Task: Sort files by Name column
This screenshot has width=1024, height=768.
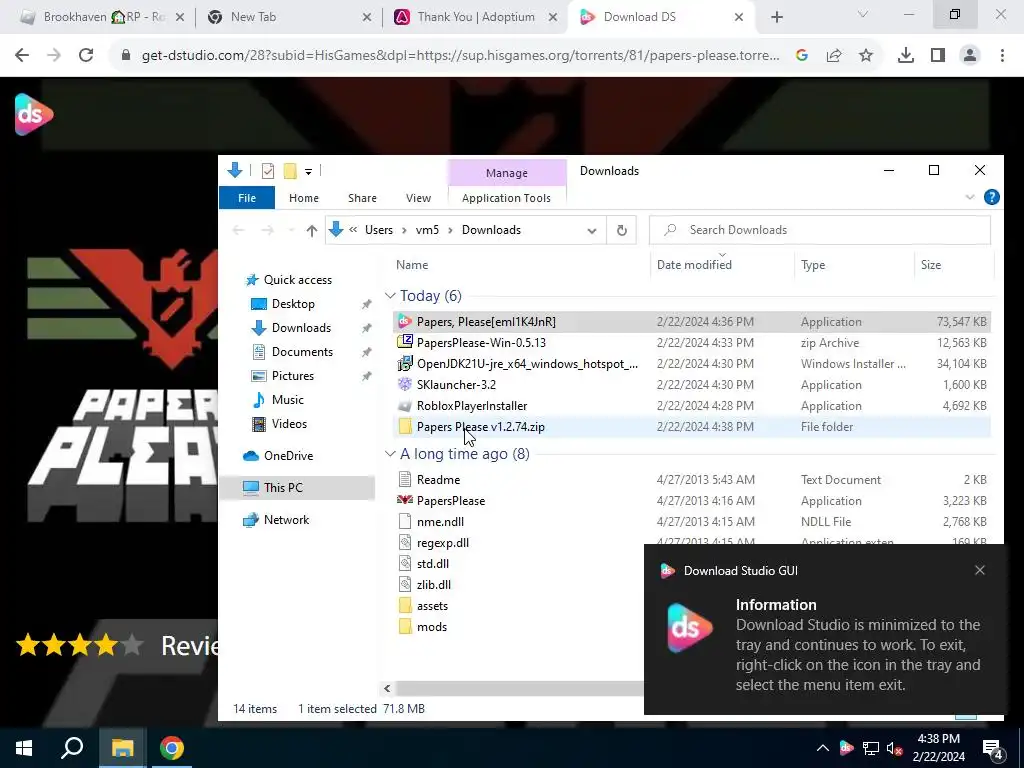Action: point(412,264)
